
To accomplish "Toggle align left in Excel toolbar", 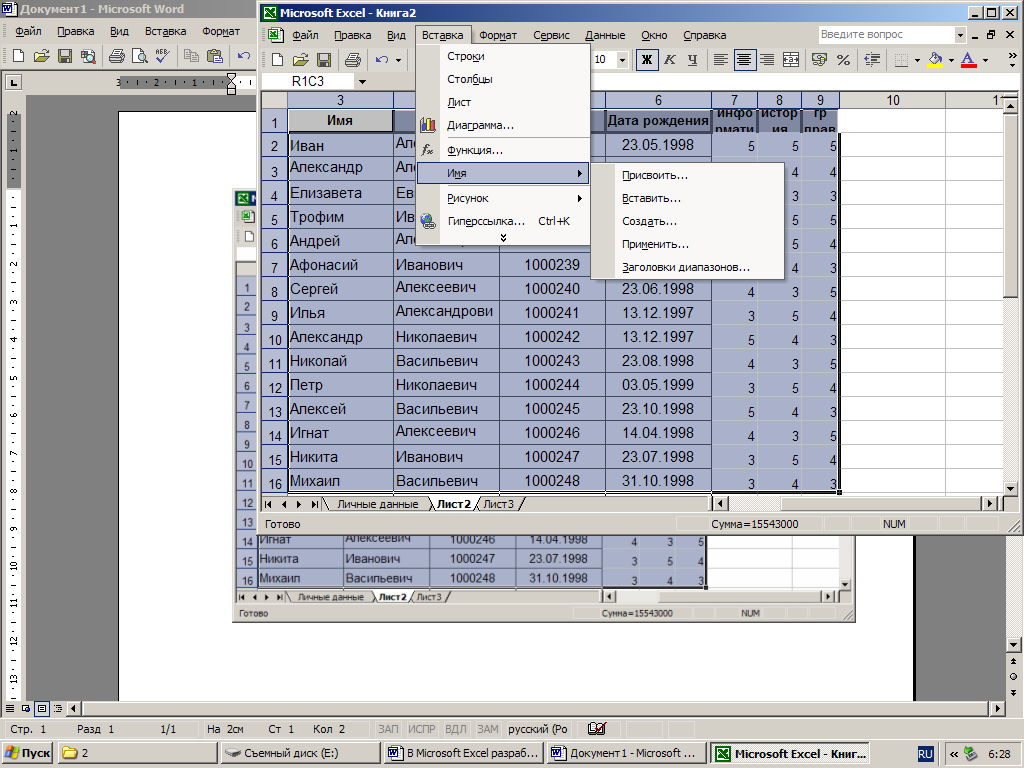I will pos(720,60).
